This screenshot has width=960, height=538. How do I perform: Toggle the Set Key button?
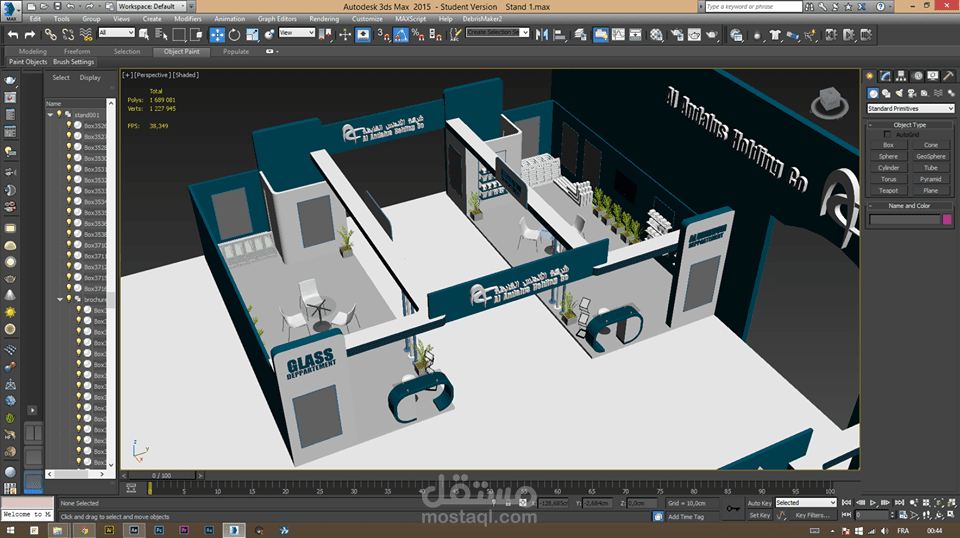coord(759,515)
